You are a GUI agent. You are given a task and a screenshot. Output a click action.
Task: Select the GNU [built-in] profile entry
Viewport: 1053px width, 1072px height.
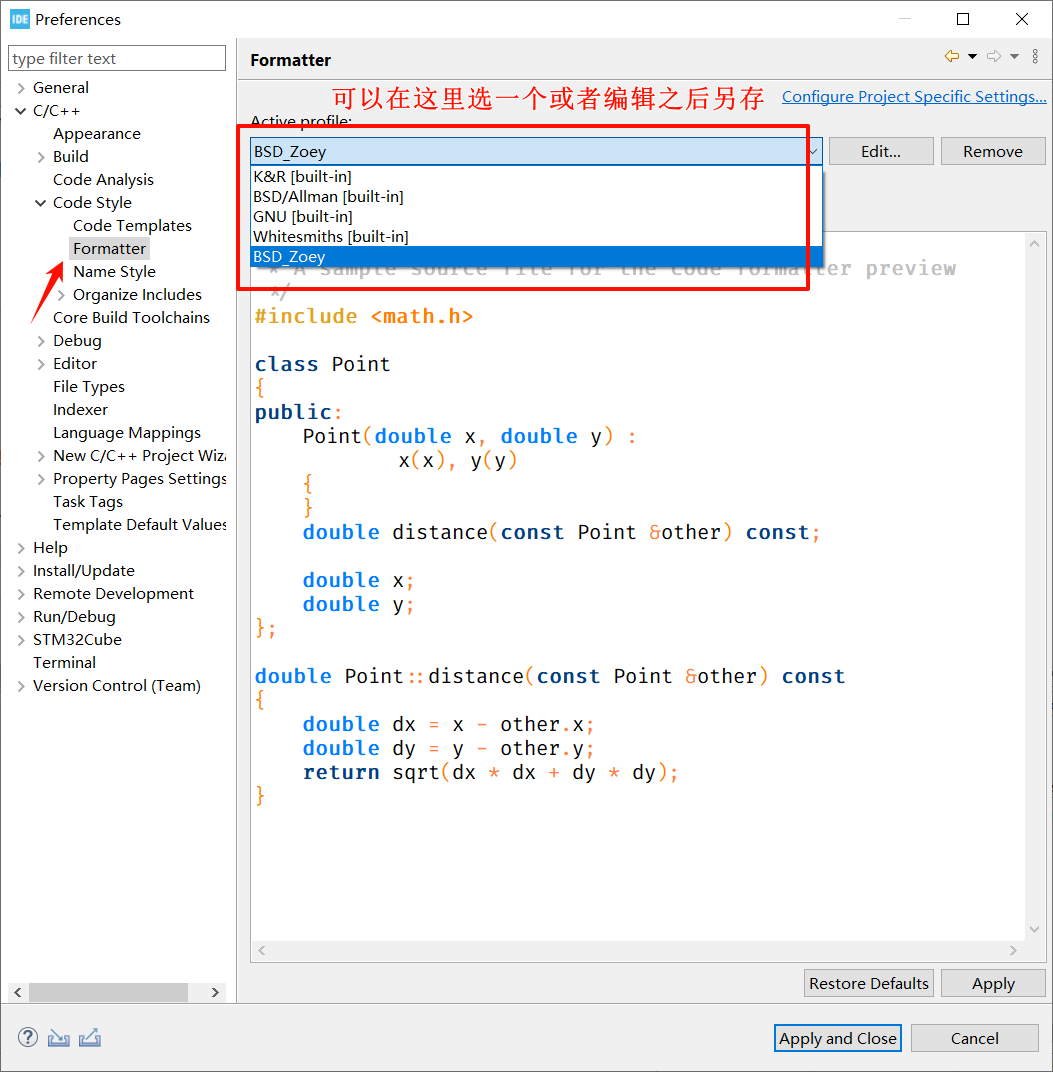(x=302, y=216)
